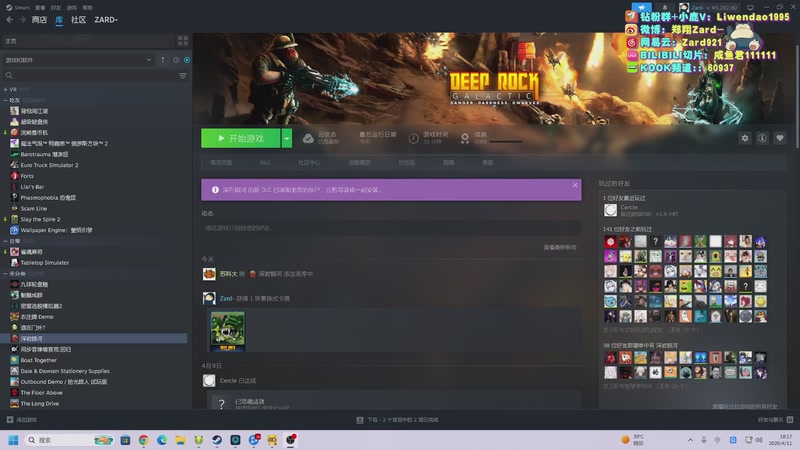This screenshot has width=800, height=450.
Task: Click the add game plus icon
Action: (9, 419)
